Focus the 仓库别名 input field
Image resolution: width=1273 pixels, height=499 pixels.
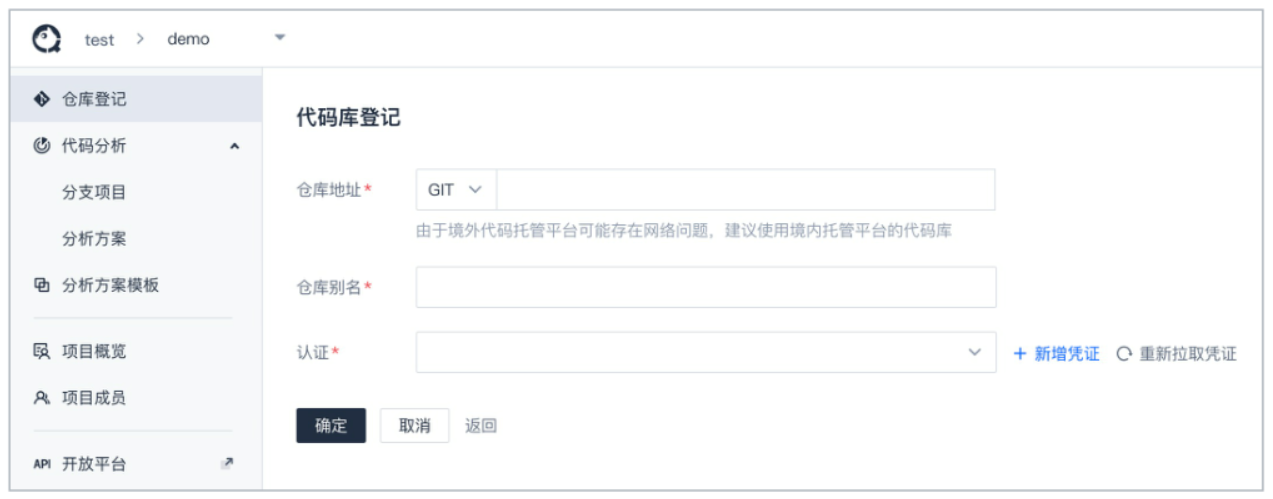(706, 287)
